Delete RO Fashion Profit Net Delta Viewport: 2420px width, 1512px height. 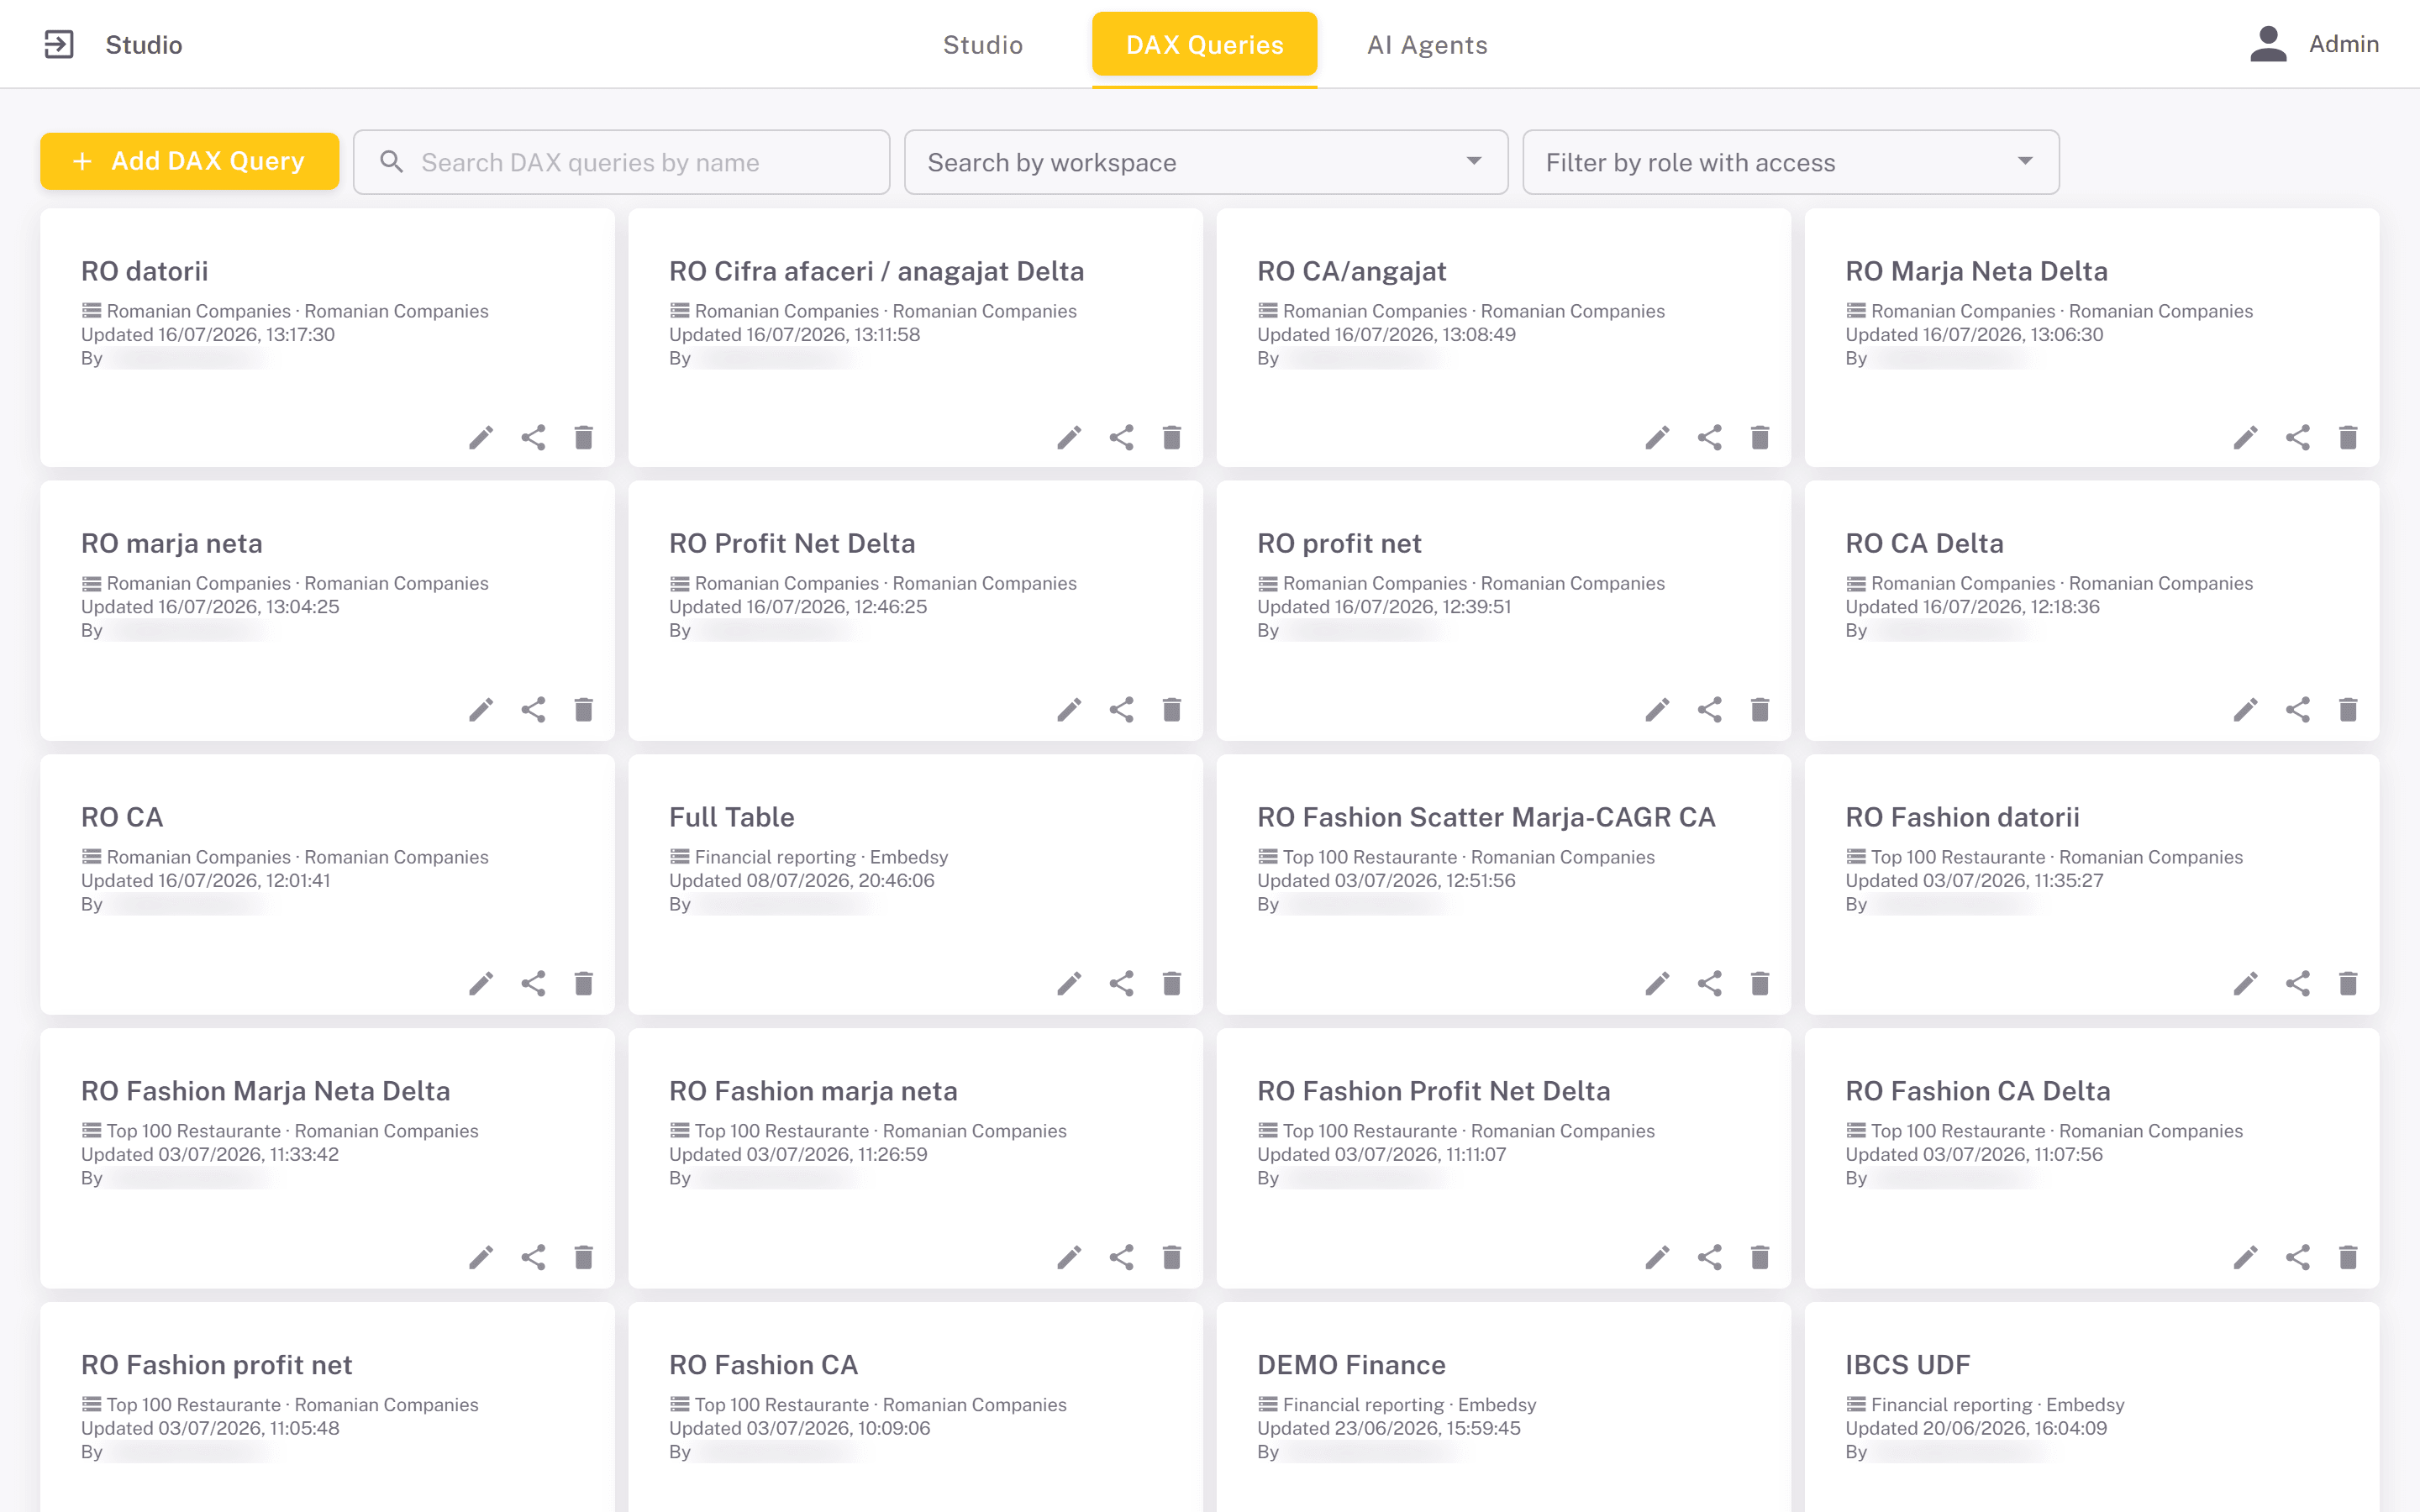1760,1257
